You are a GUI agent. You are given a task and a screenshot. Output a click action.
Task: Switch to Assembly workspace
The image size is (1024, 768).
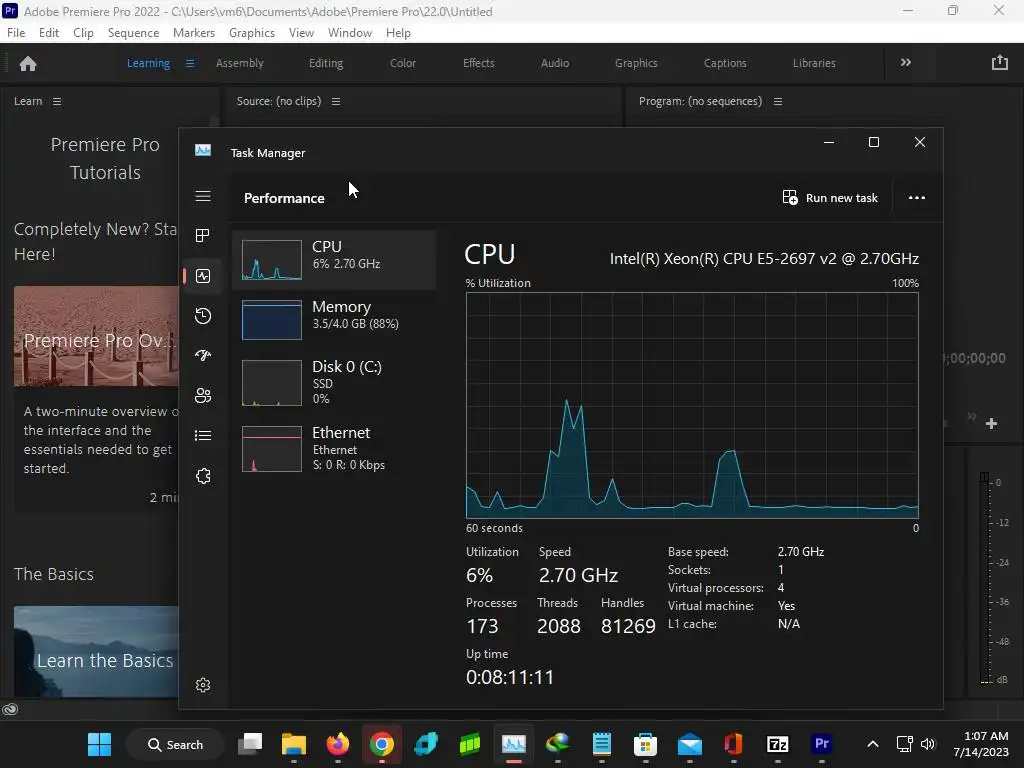coord(240,63)
